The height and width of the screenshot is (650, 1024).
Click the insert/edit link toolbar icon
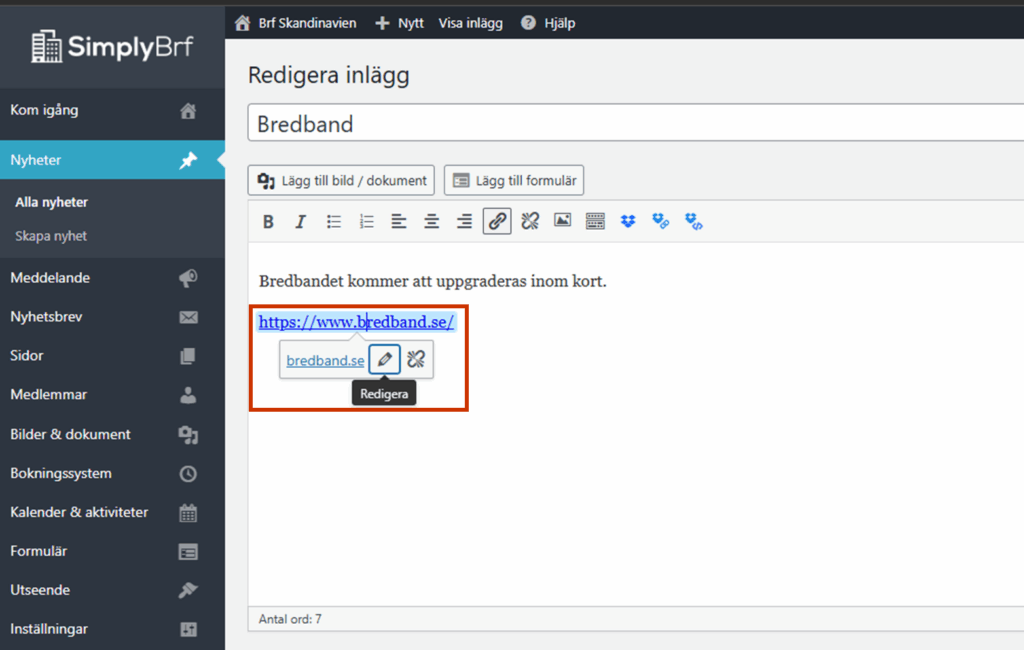coord(497,221)
